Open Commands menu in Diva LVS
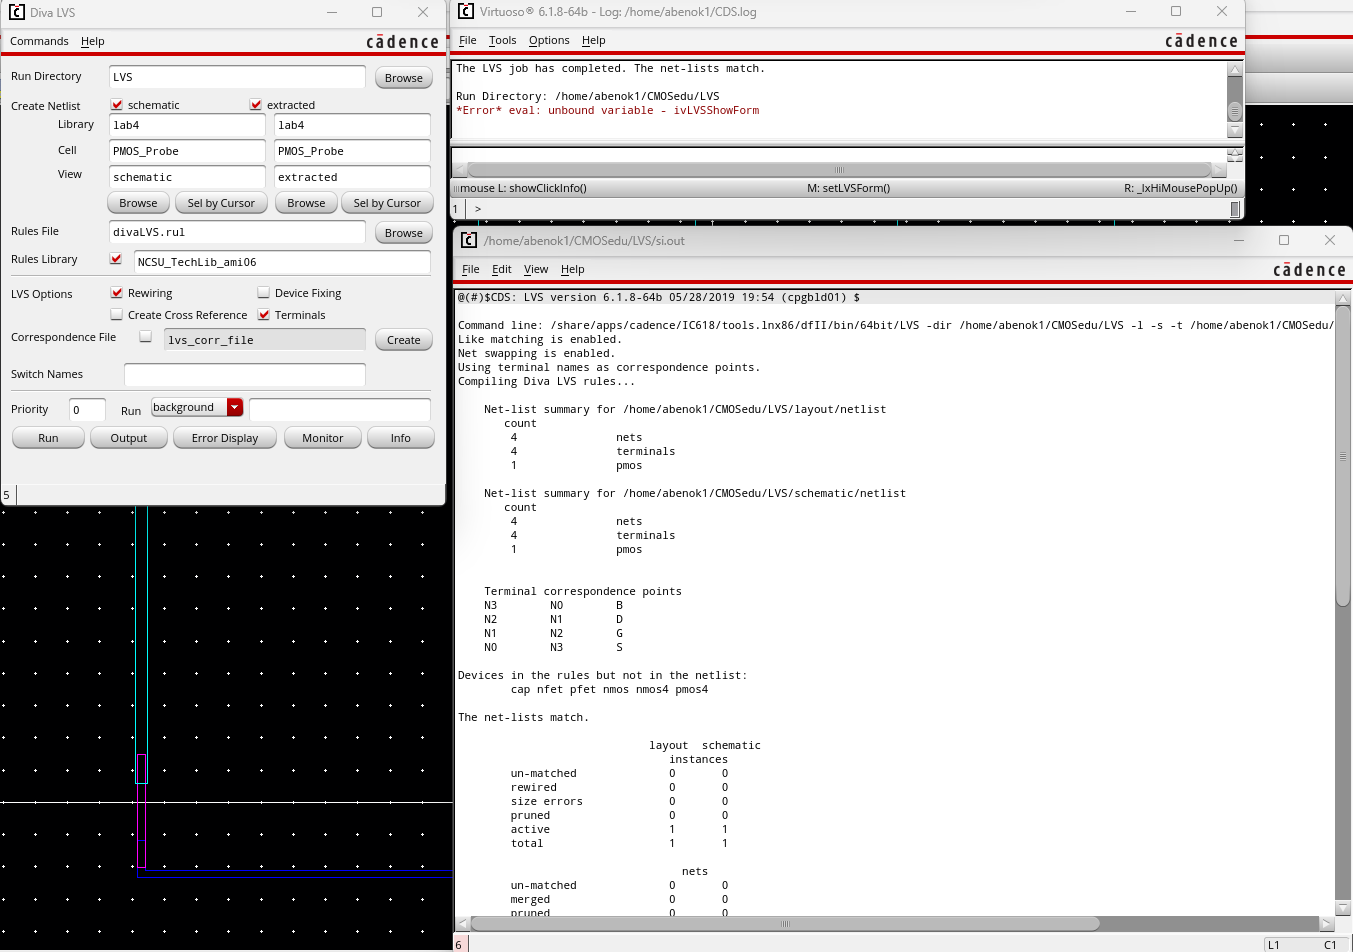The height and width of the screenshot is (952, 1353). 39,41
